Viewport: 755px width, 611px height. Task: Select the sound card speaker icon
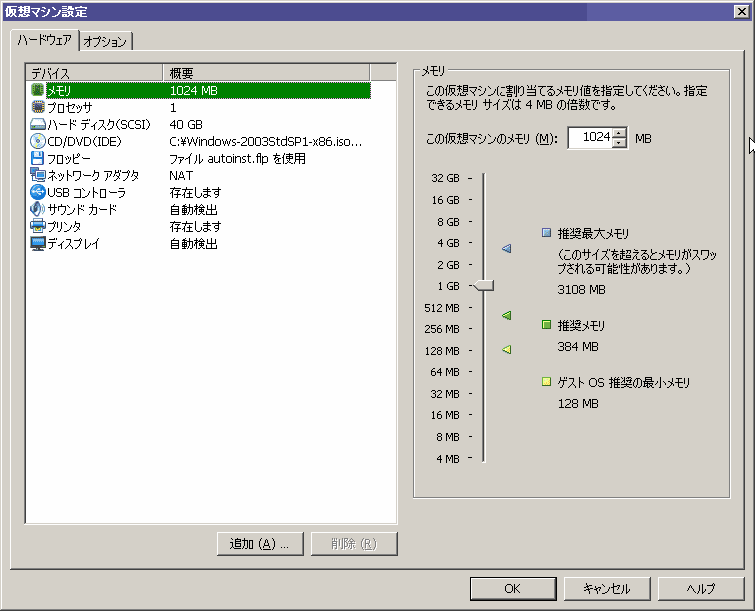tap(38, 209)
